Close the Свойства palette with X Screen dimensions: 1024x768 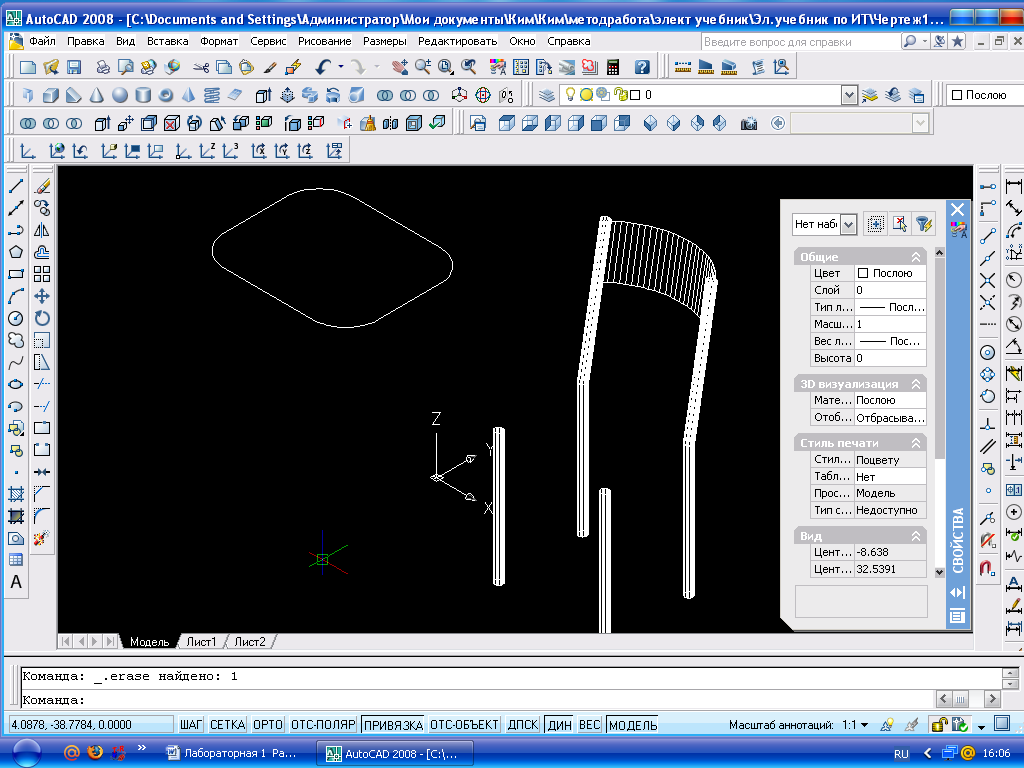tap(957, 210)
